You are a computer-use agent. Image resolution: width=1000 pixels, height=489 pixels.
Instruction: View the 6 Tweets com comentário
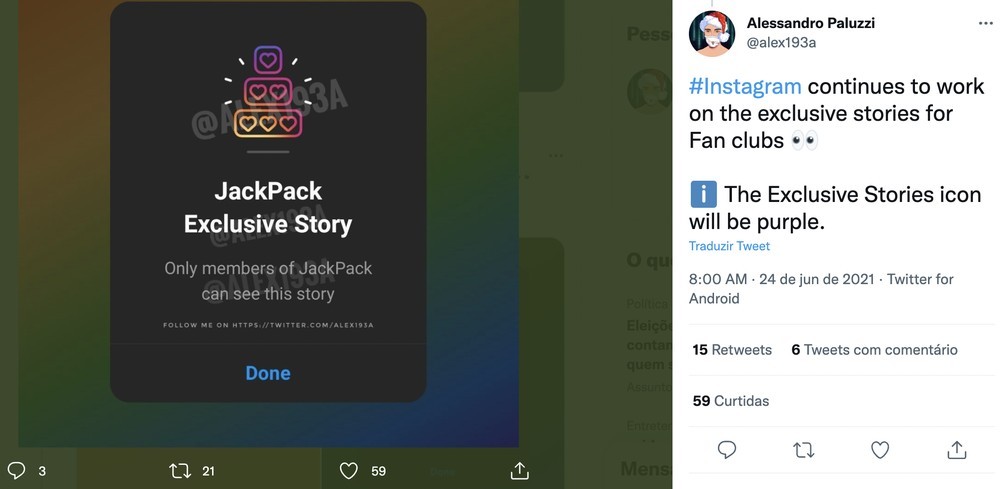[874, 350]
